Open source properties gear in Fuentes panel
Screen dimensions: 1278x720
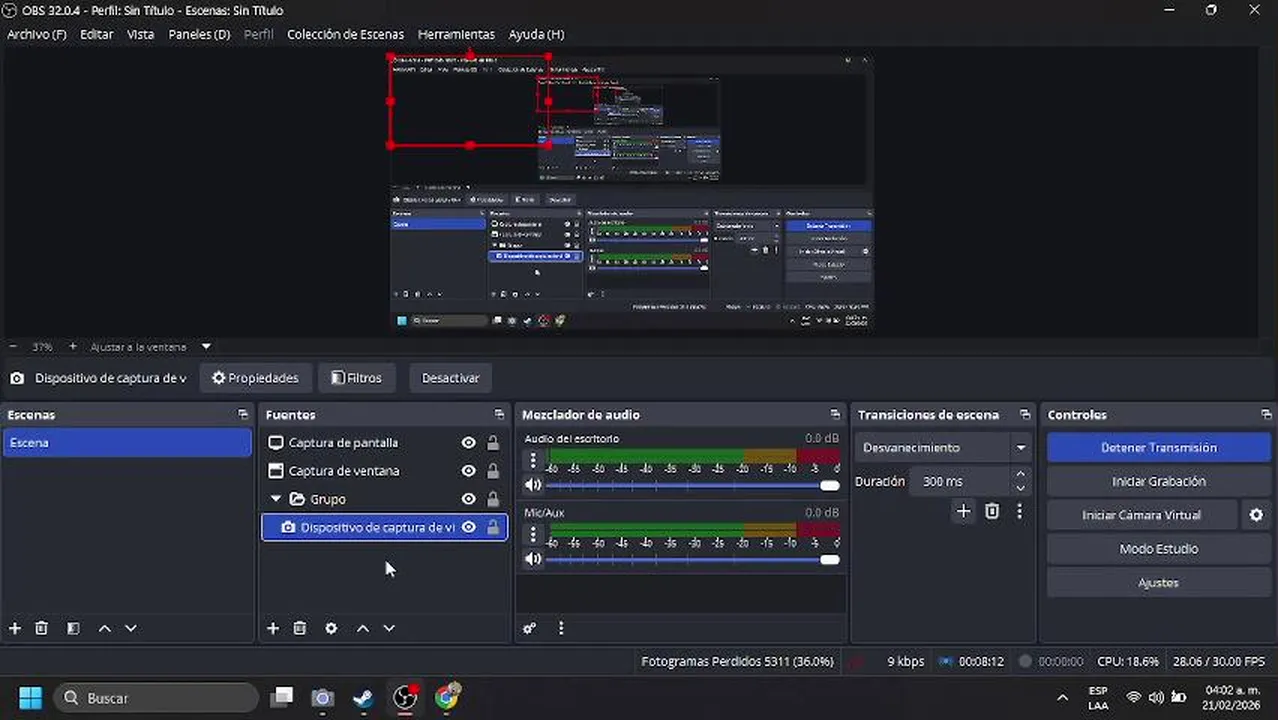click(x=331, y=628)
